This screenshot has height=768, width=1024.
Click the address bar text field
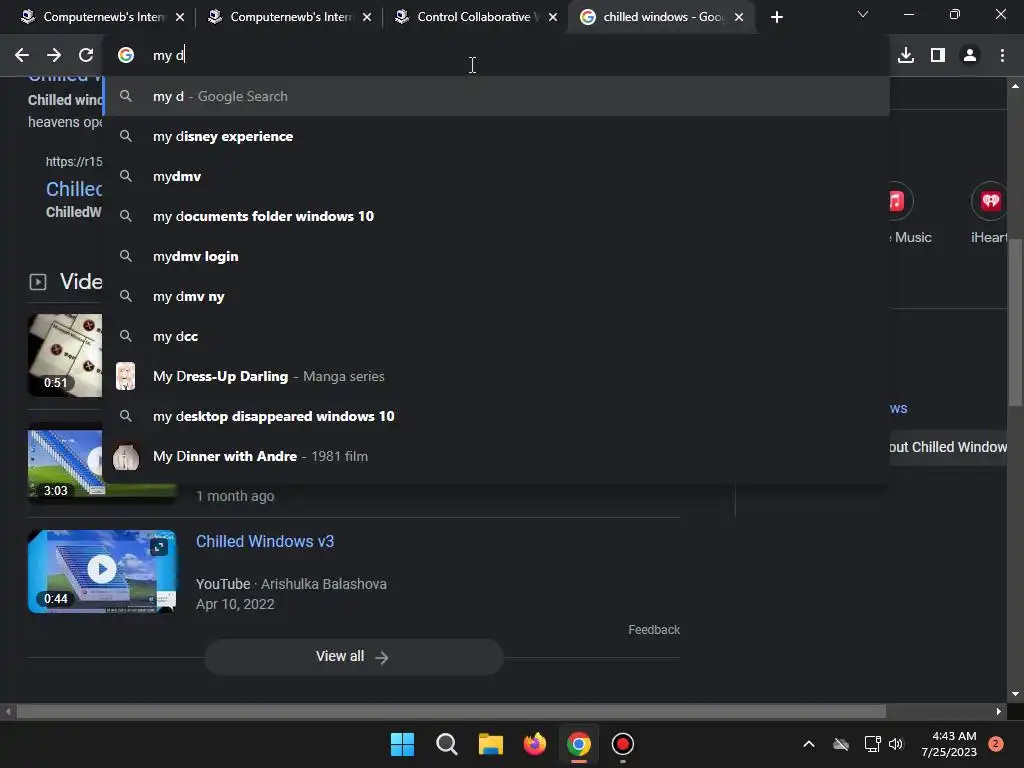pos(496,56)
